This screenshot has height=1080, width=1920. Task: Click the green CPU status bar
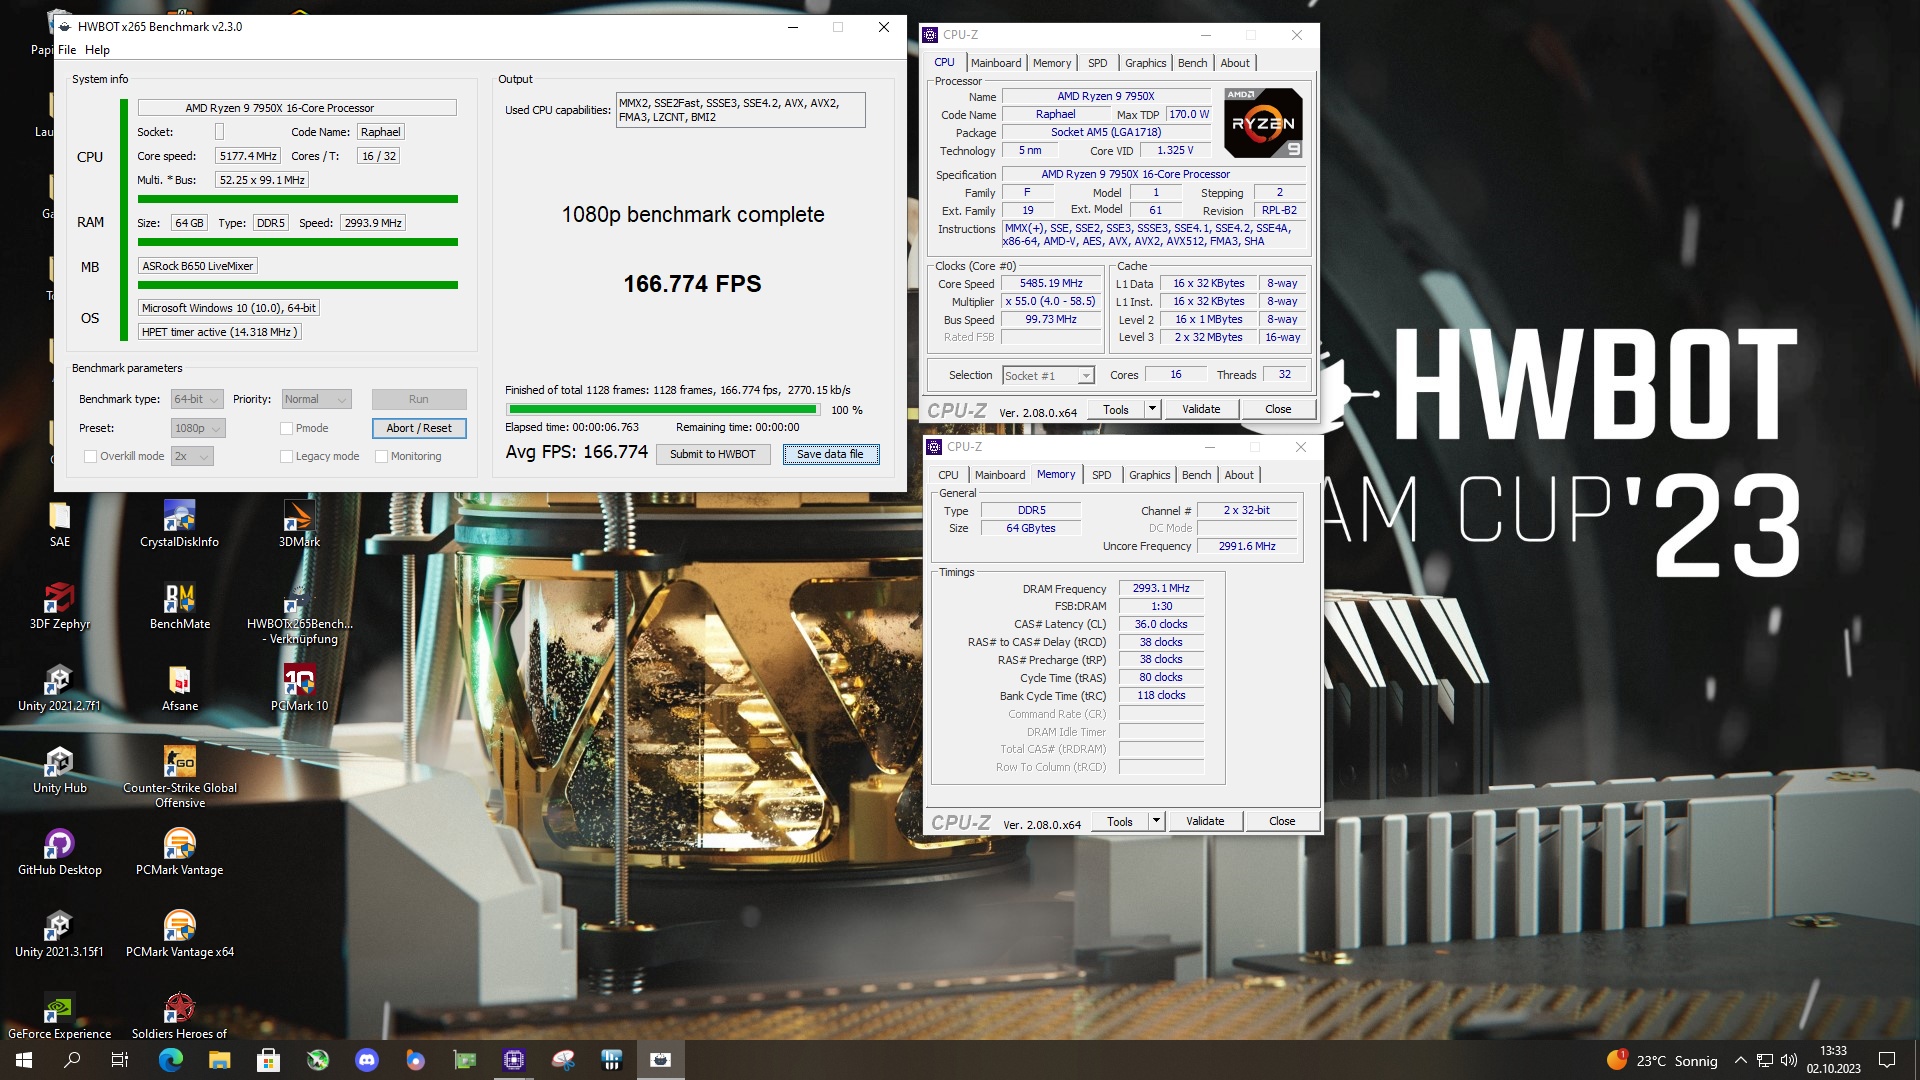(297, 199)
